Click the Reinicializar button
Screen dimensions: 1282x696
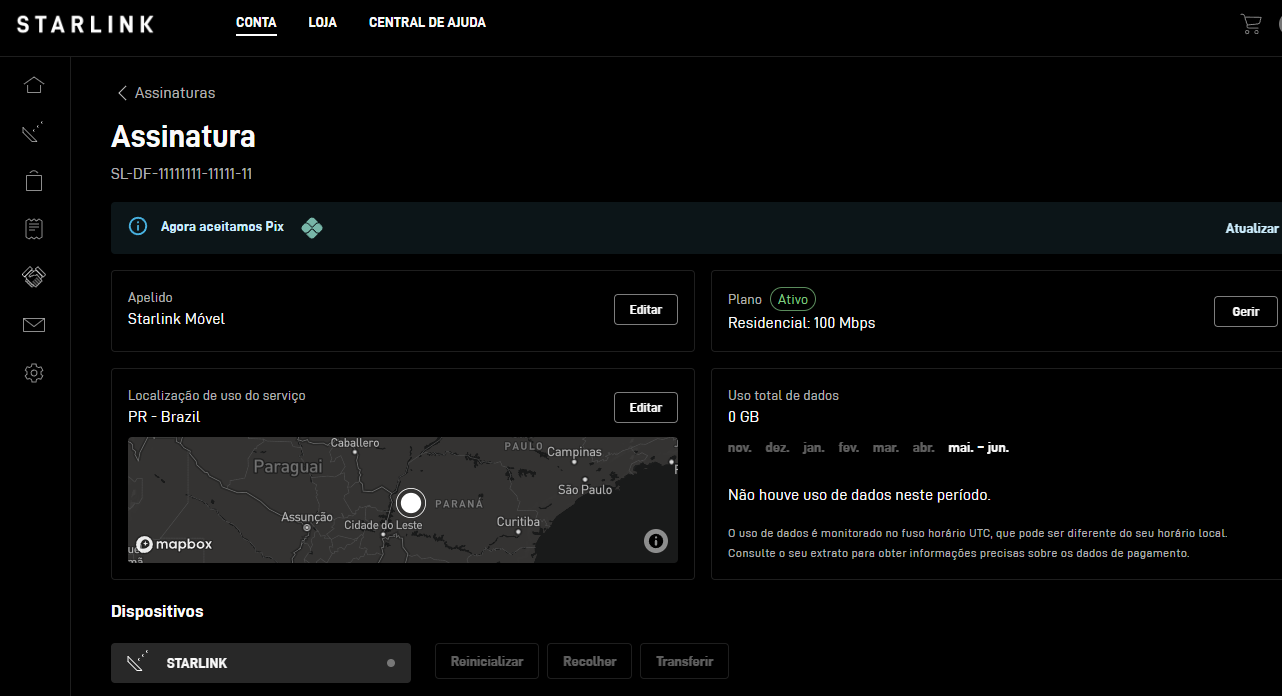tap(487, 661)
